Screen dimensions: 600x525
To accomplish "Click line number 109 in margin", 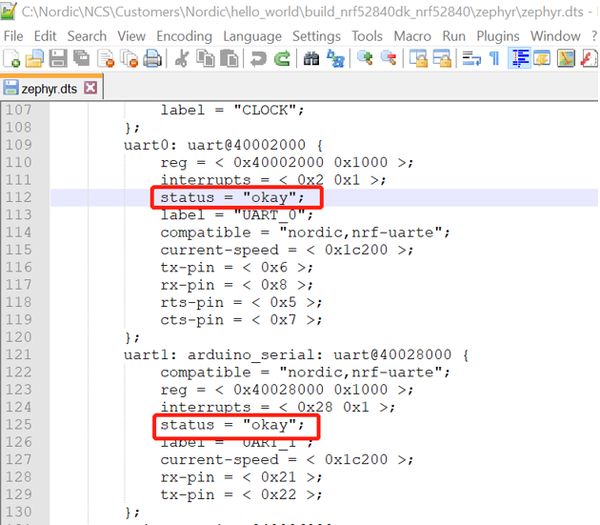I will (18, 145).
